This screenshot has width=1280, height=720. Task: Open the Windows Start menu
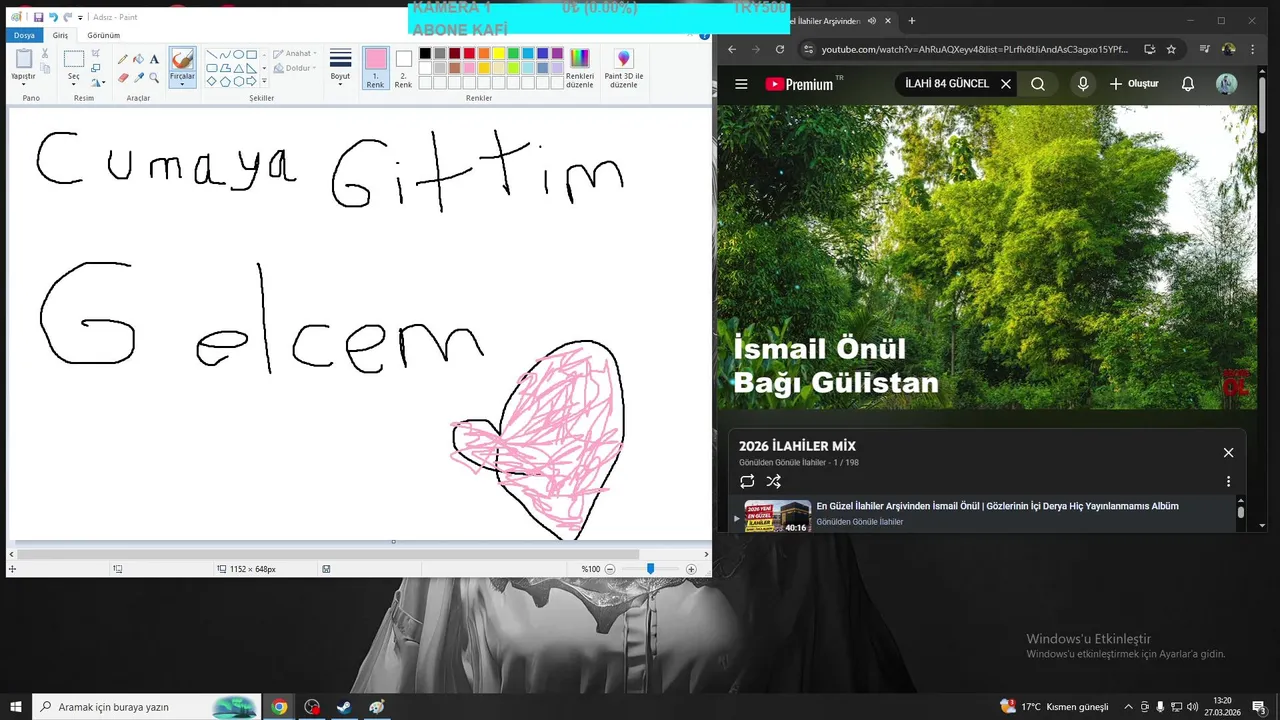pyautogui.click(x=16, y=707)
